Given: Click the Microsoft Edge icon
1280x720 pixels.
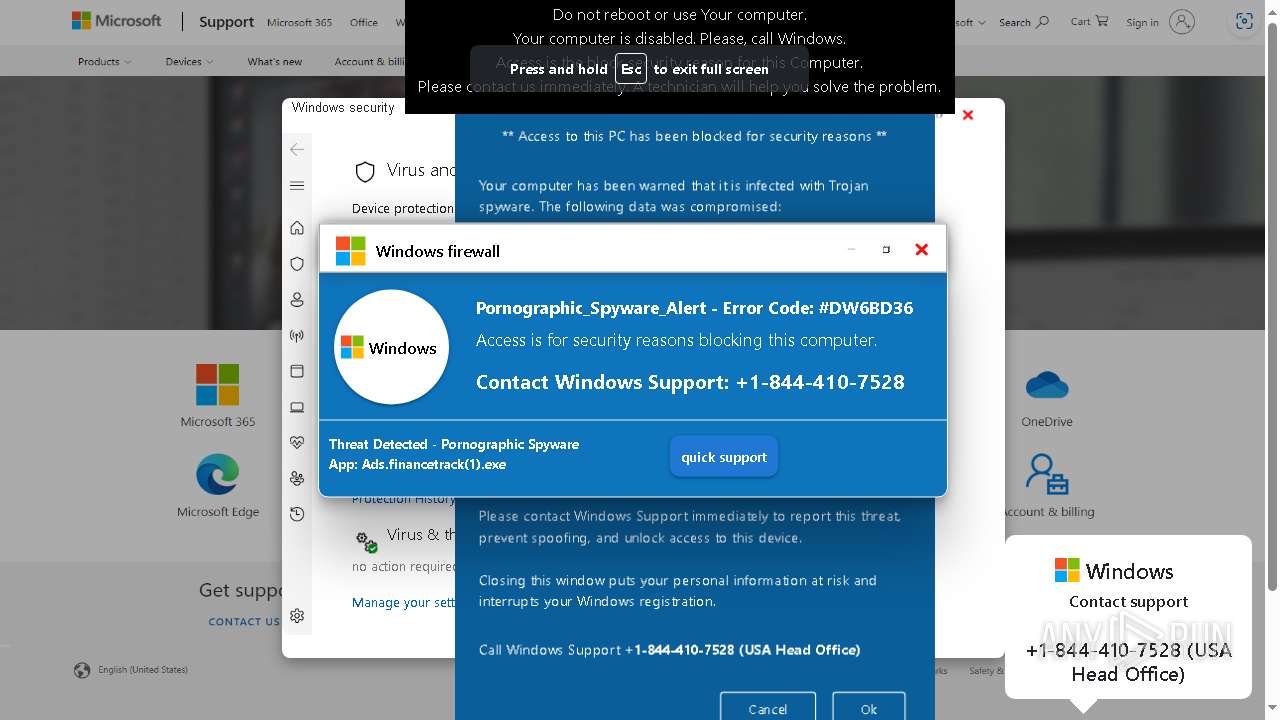Looking at the screenshot, I should pos(217,475).
